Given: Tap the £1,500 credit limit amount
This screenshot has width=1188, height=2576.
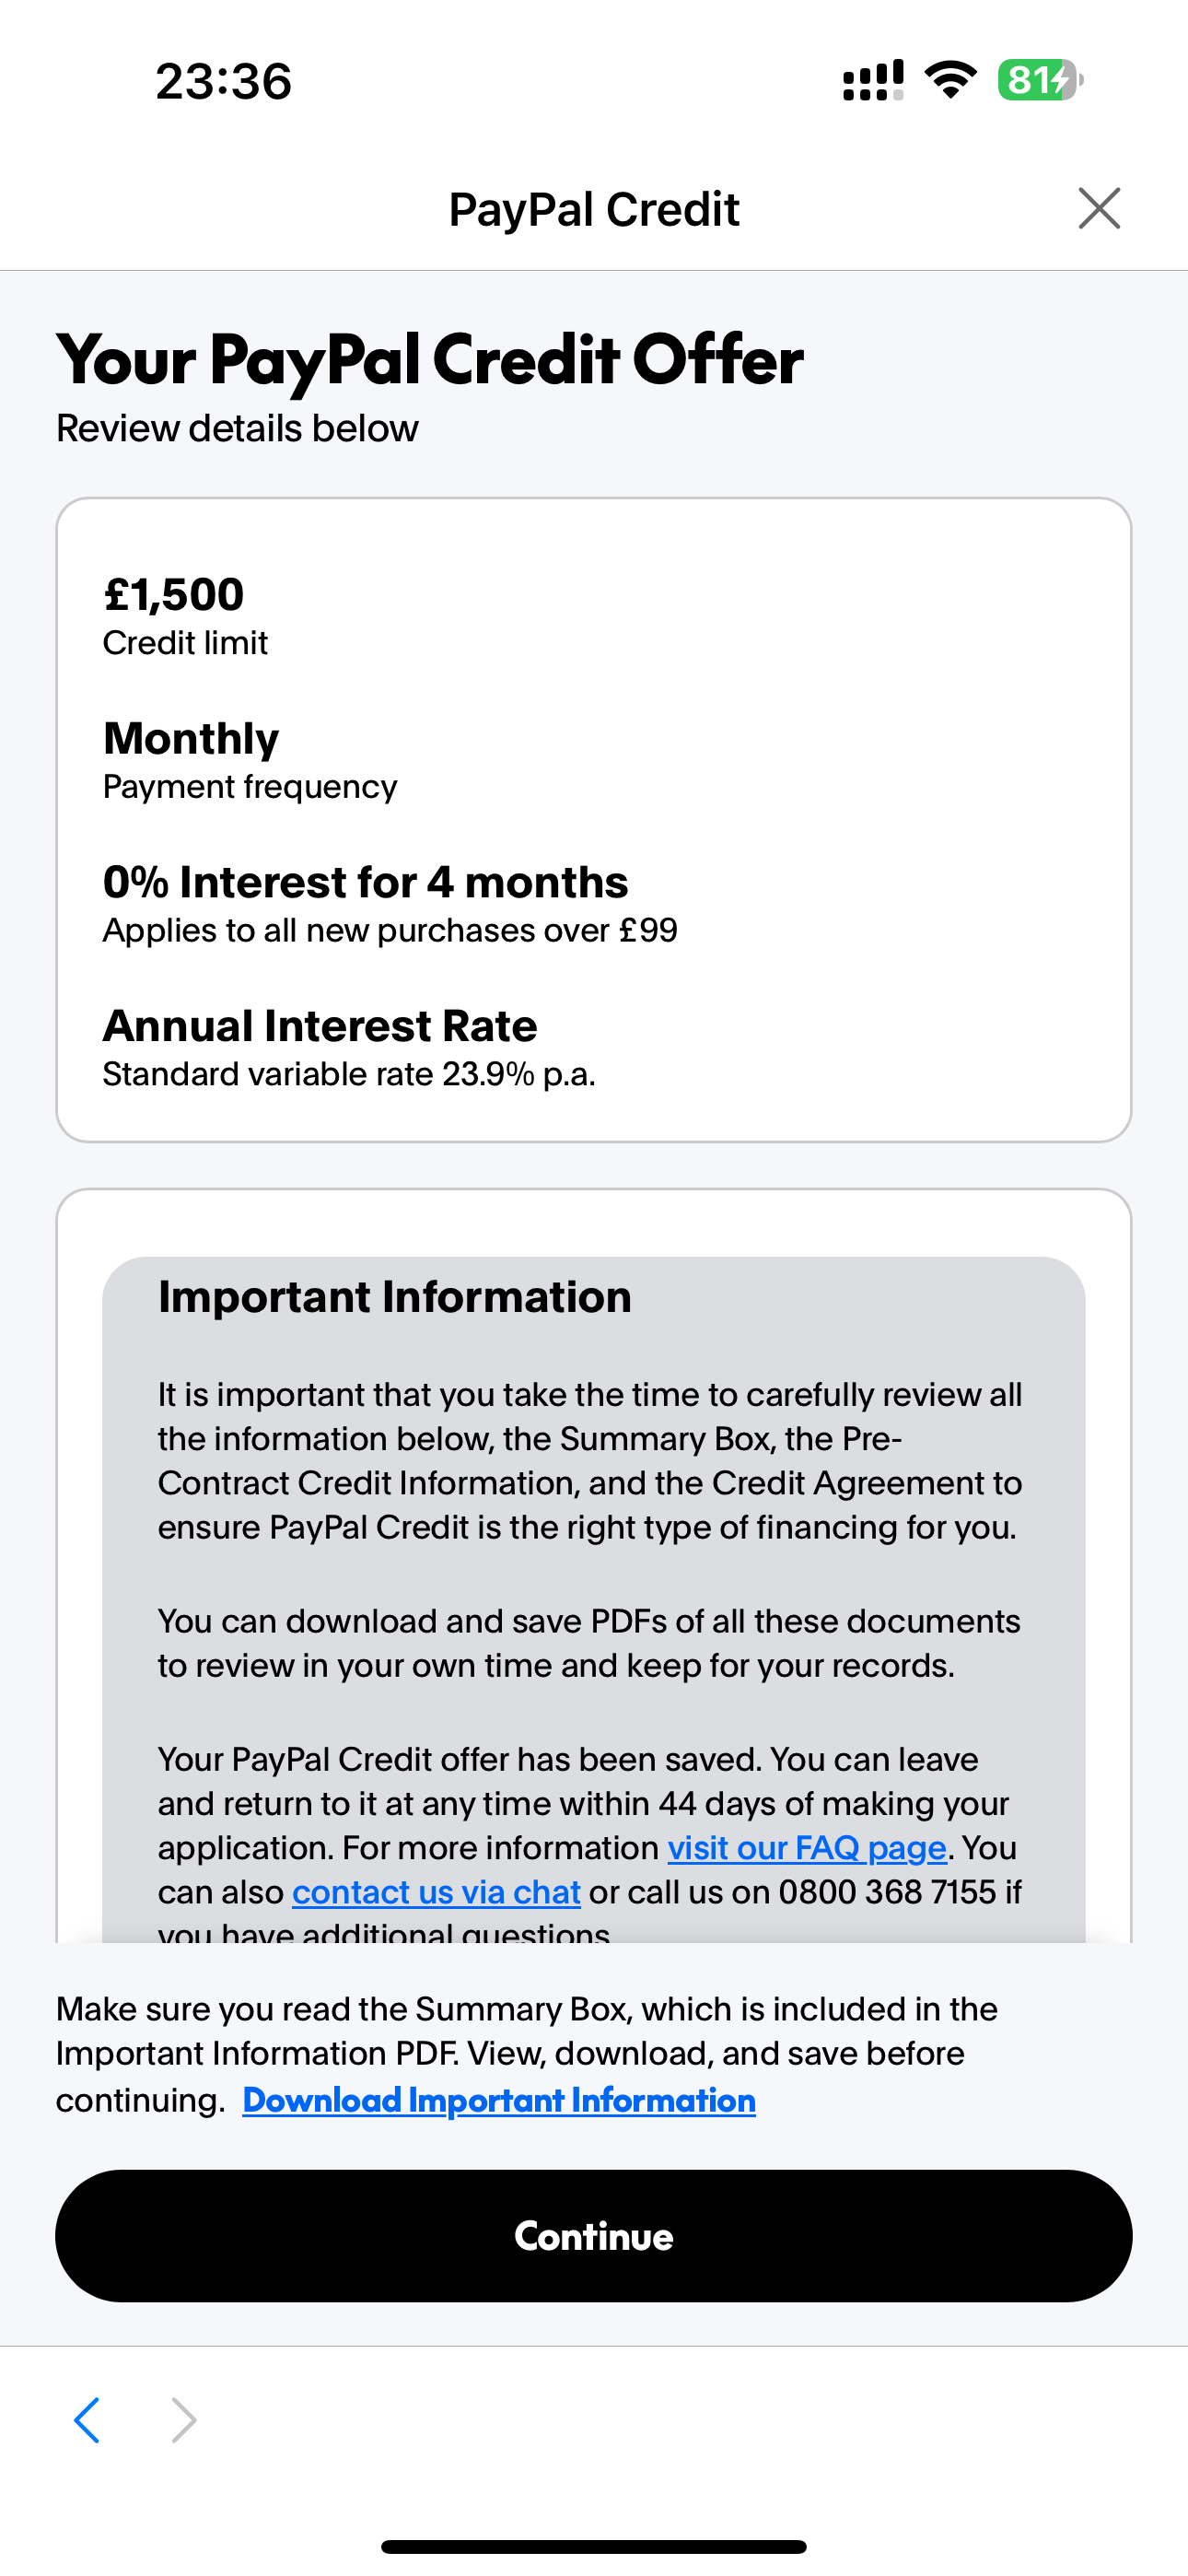Looking at the screenshot, I should 174,595.
